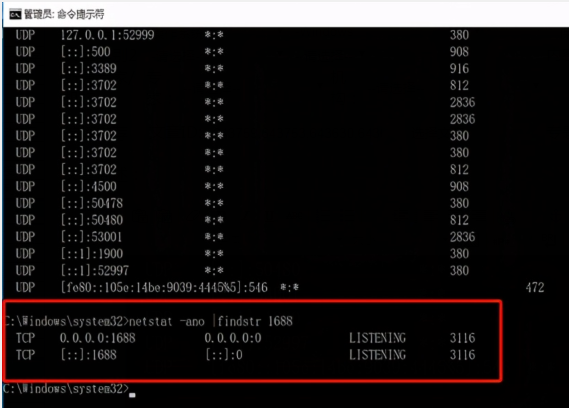Click the 0.0.0.0:0 foreign address
This screenshot has height=408, width=569.
[x=233, y=338]
